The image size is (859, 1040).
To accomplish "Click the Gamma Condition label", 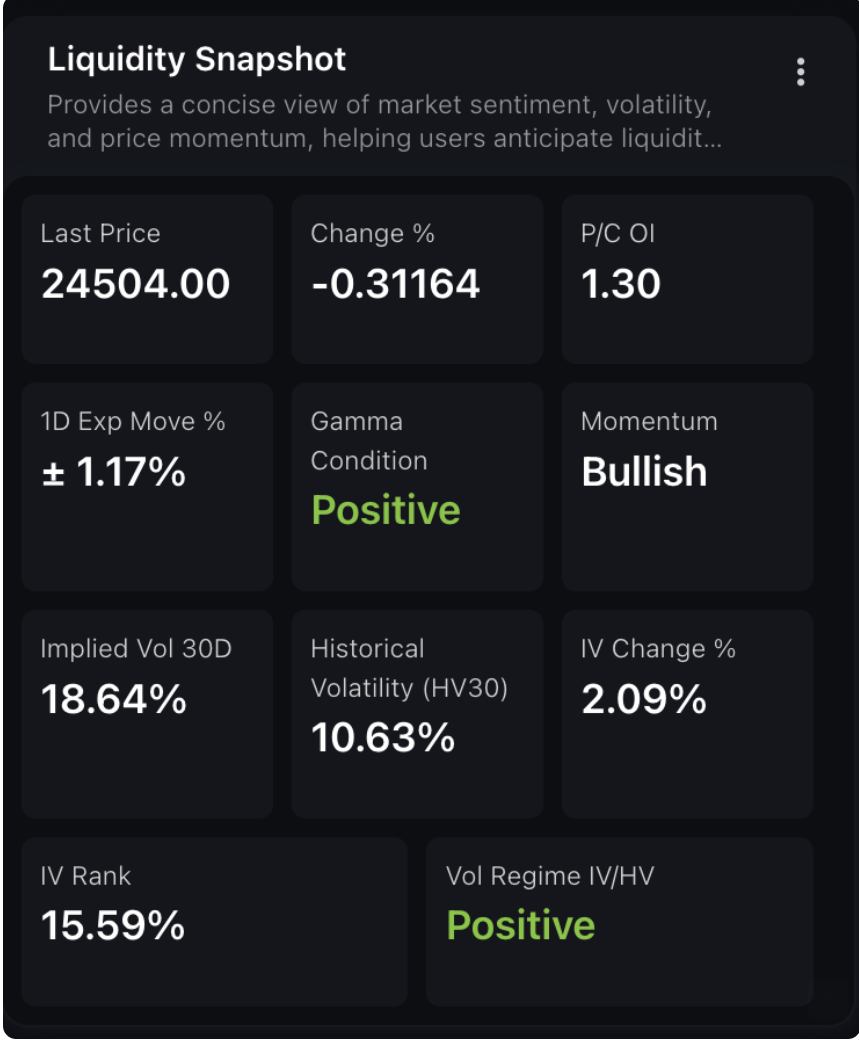I will click(x=368, y=441).
